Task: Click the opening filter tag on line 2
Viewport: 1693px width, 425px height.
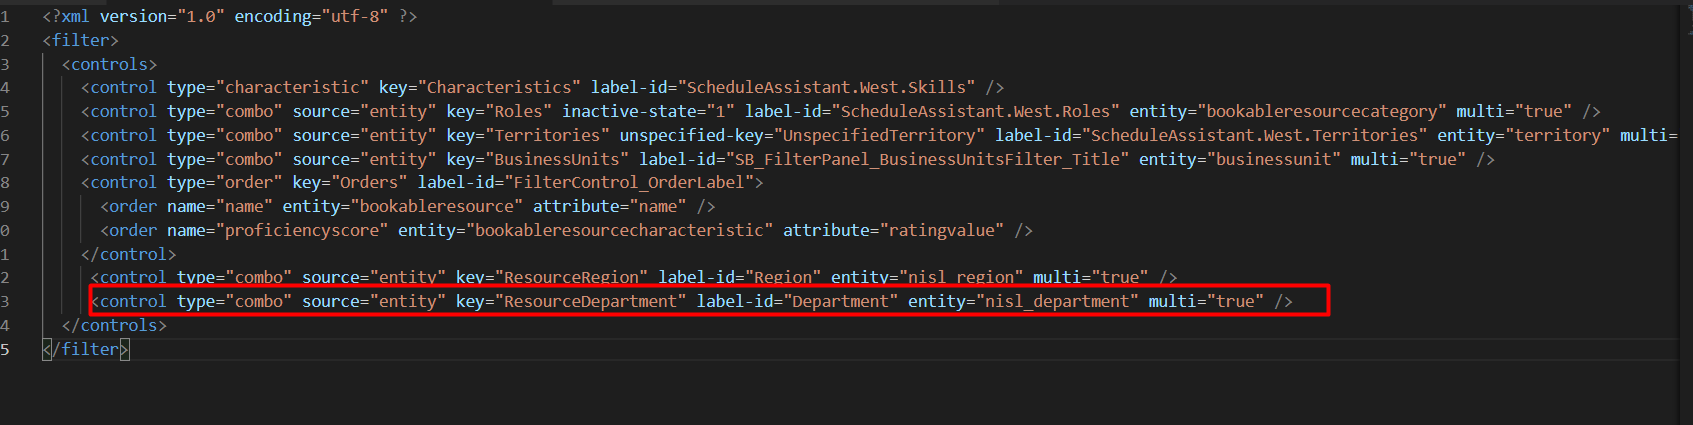Action: (80, 41)
